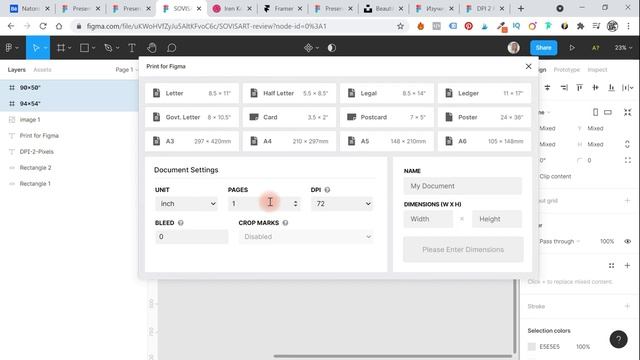Switch to the Framer browser tab
The width and height of the screenshot is (640, 360).
click(x=283, y=9)
